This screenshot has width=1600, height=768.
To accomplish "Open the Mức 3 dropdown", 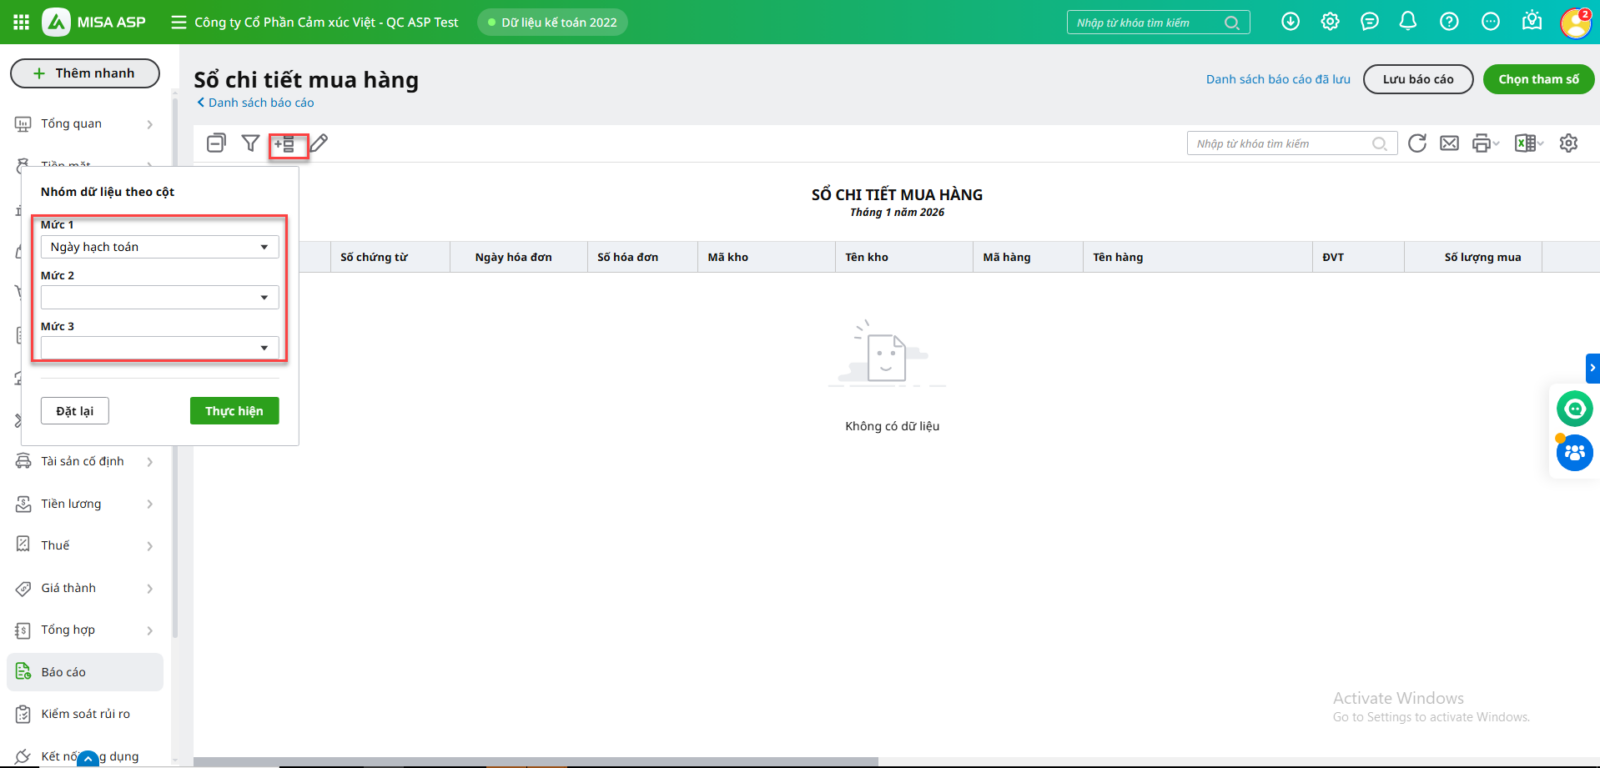I will [x=159, y=348].
